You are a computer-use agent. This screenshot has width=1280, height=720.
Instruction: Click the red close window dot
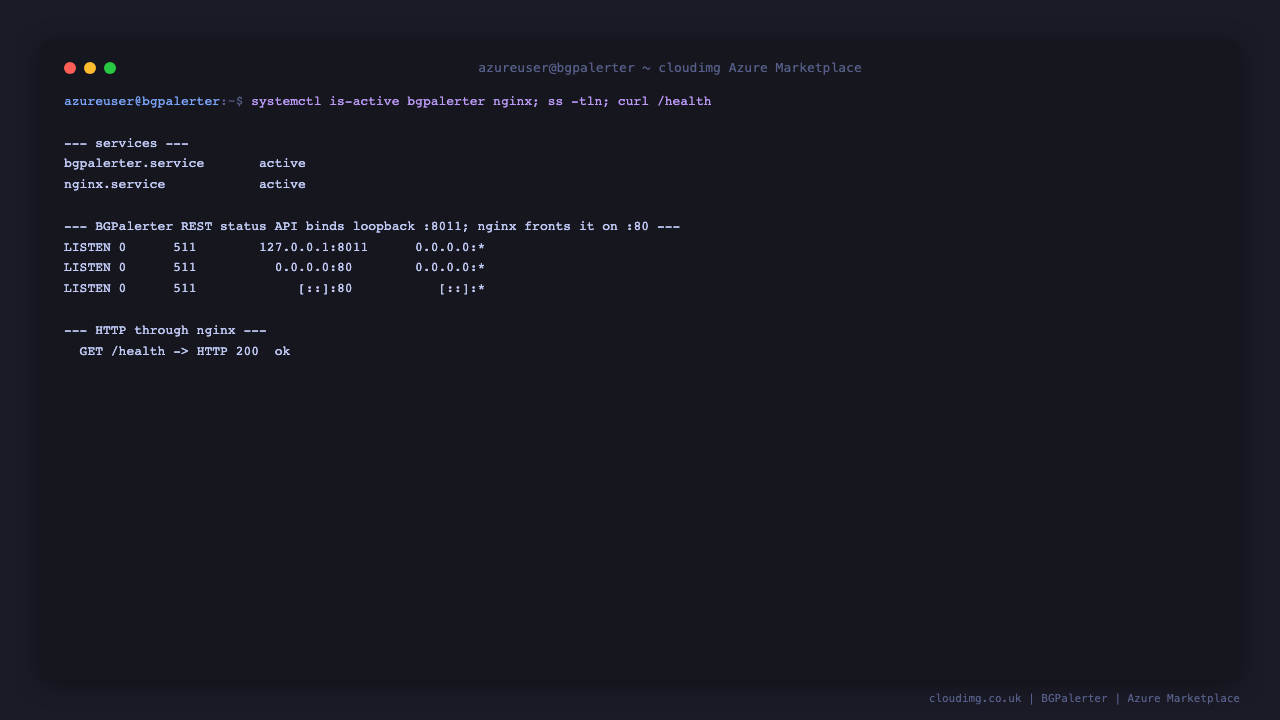pos(70,68)
